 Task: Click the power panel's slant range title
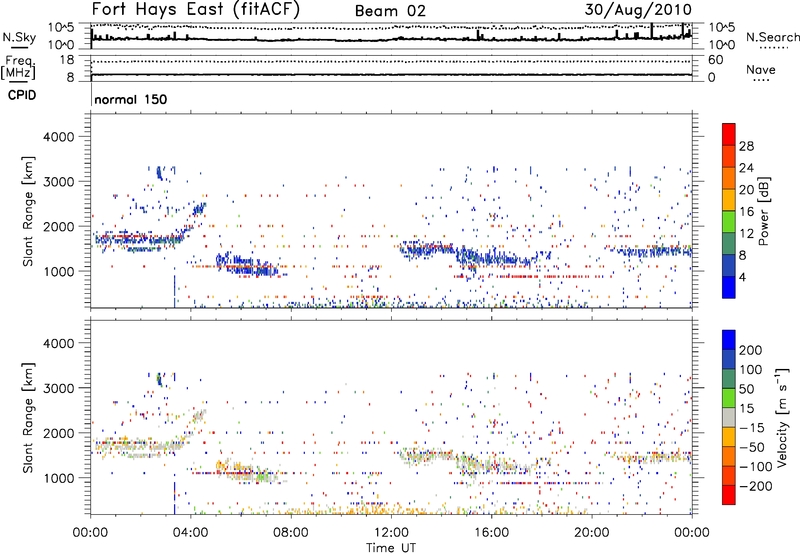pyautogui.click(x=28, y=211)
